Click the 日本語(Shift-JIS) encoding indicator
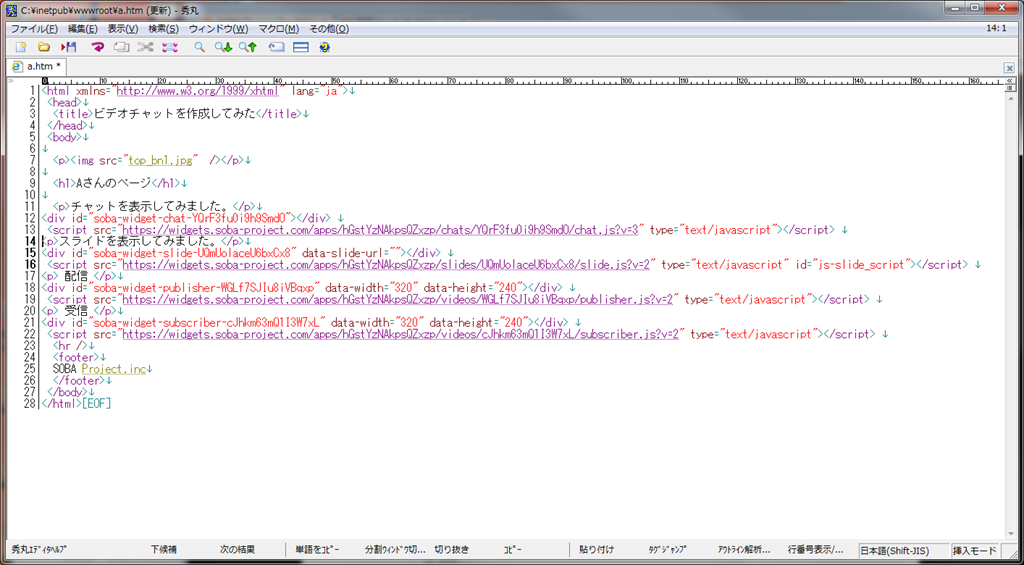Screen dimensions: 1024x565 [x=903, y=551]
